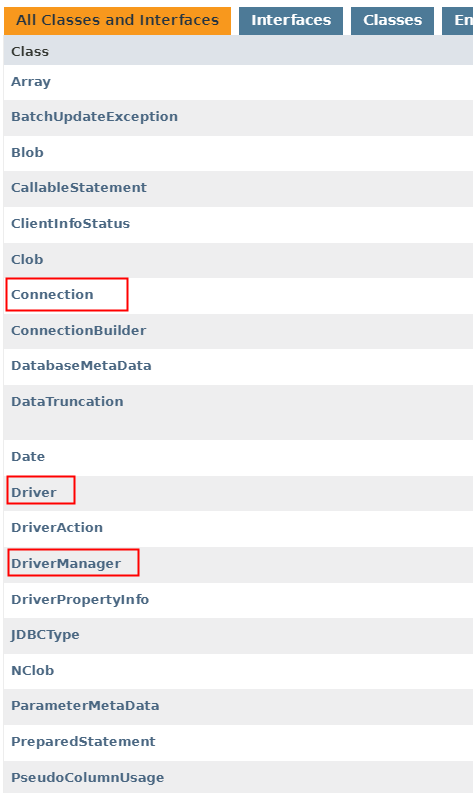The height and width of the screenshot is (793, 473).
Task: Open the Blob interface link
Action: [x=27, y=153]
